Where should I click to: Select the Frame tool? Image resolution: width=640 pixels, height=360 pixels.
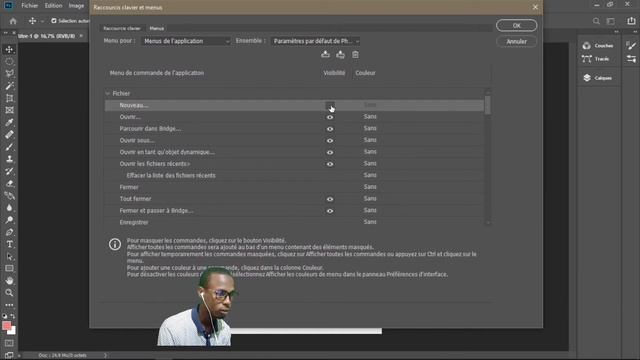(x=9, y=110)
